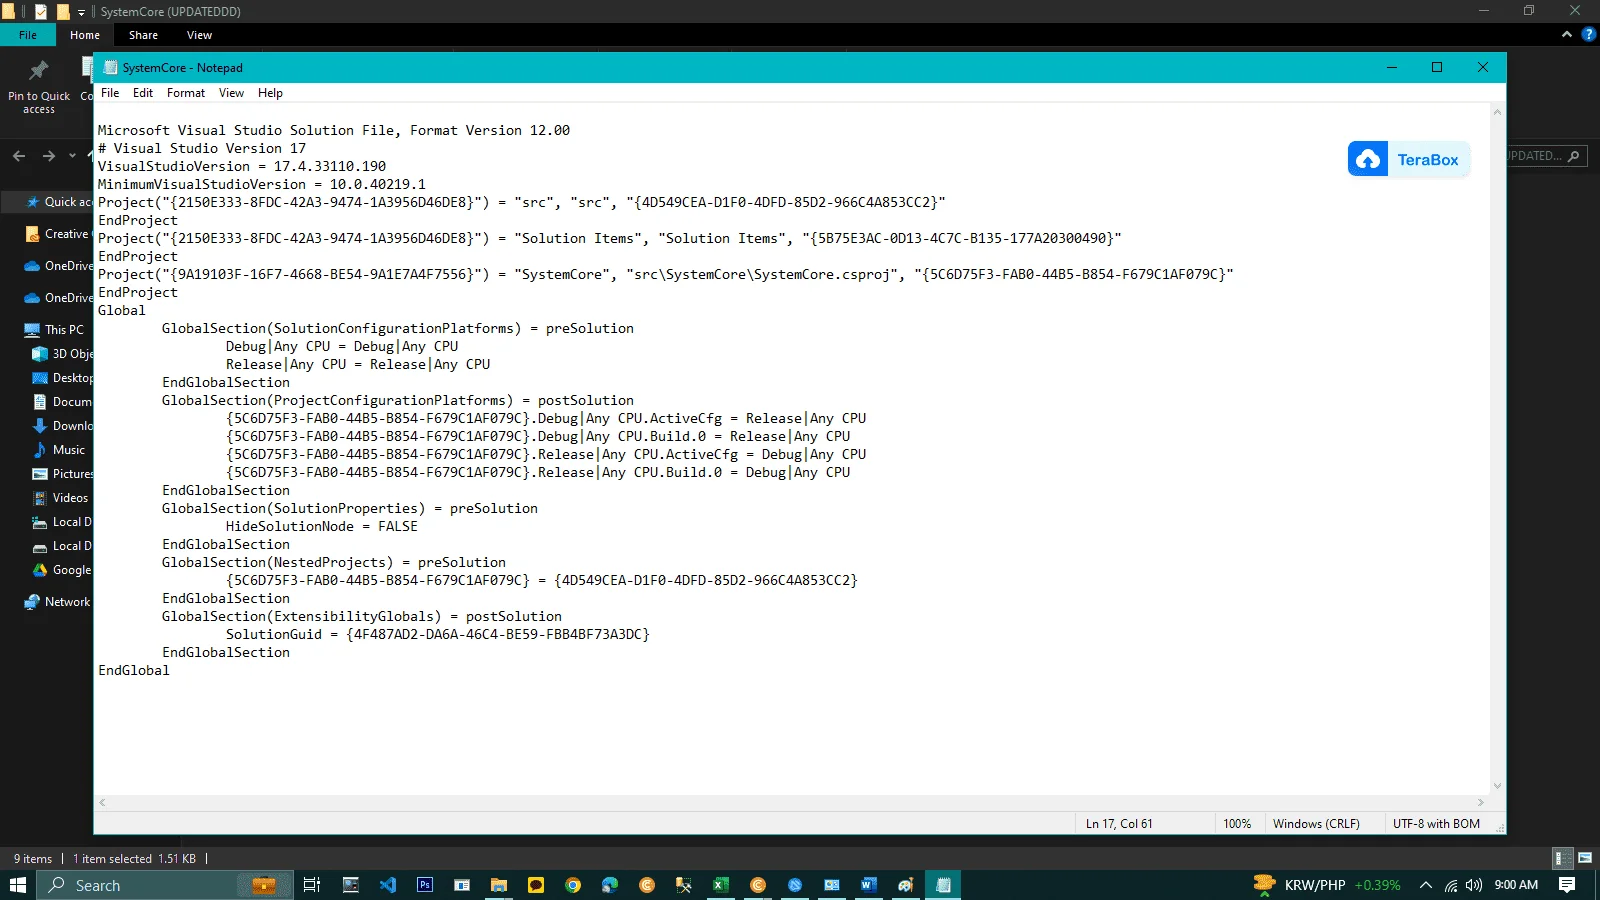Go forward in File Explorer navigation
This screenshot has height=900, width=1600.
pyautogui.click(x=49, y=156)
